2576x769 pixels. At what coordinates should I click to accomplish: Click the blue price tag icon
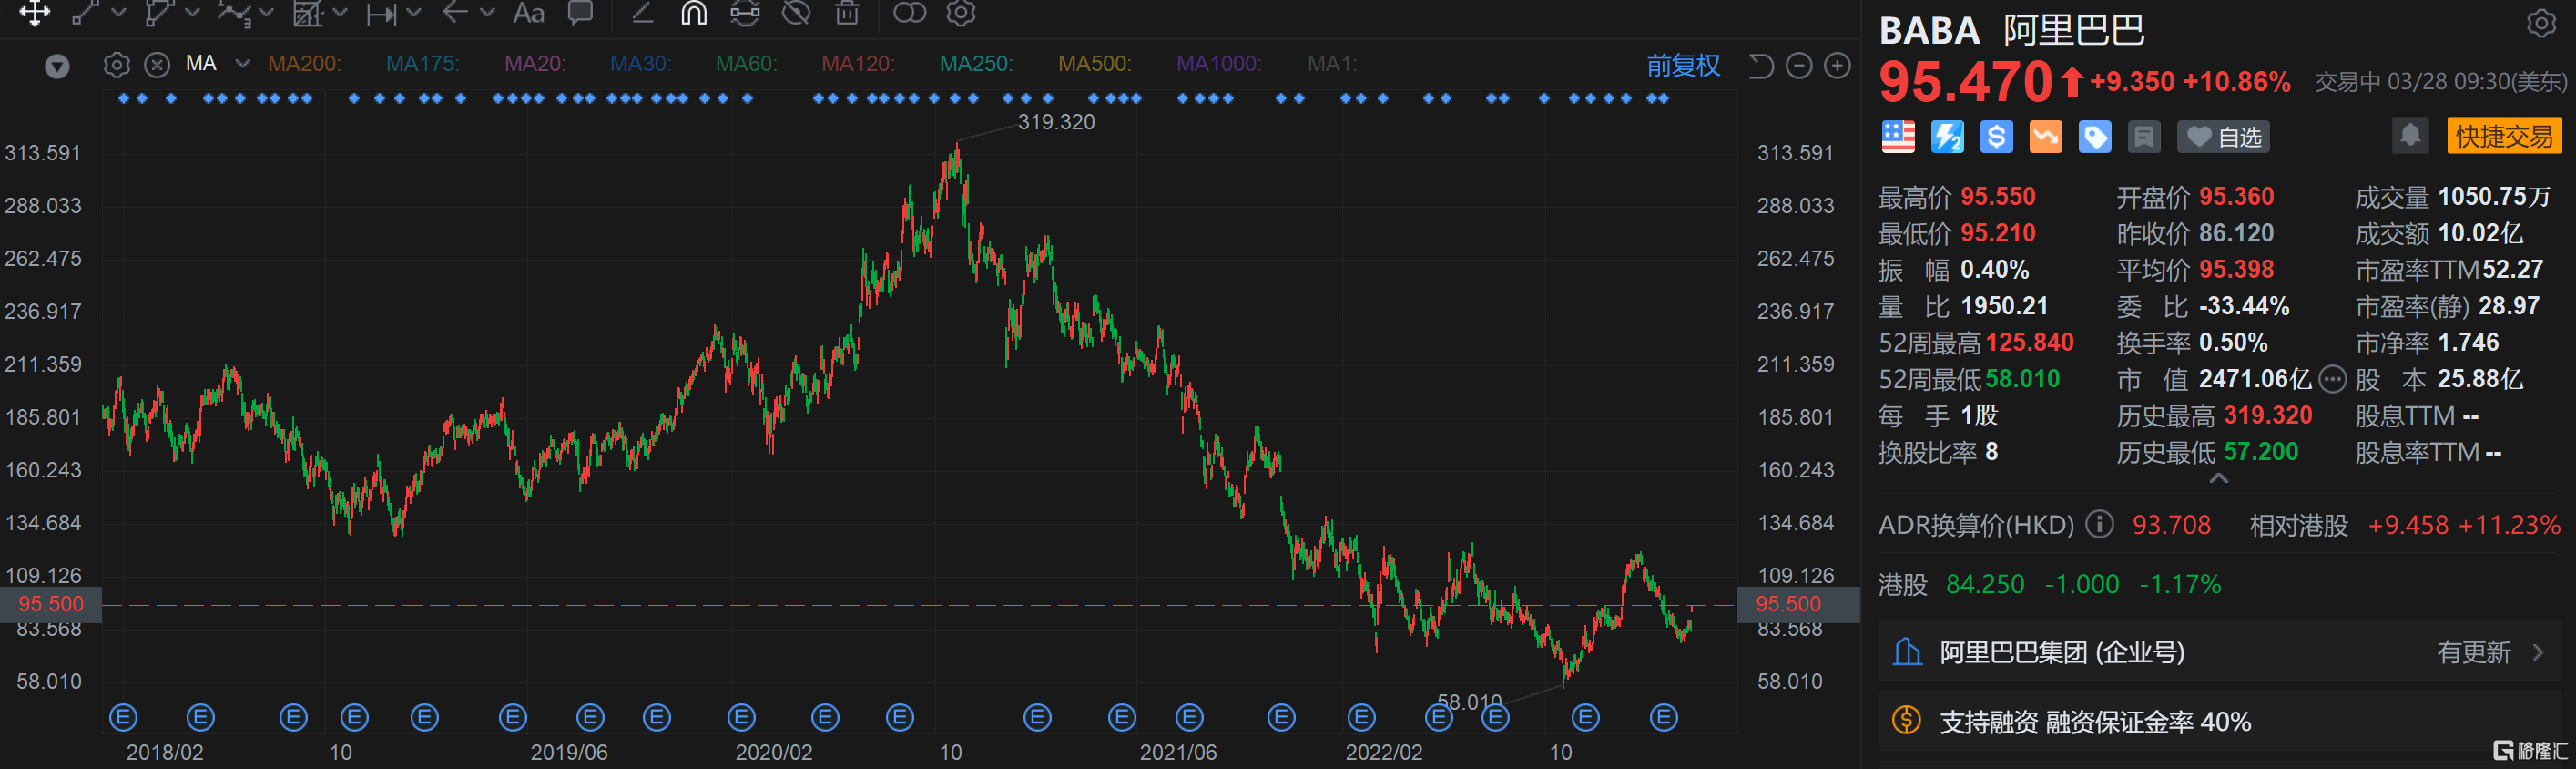coord(2094,137)
